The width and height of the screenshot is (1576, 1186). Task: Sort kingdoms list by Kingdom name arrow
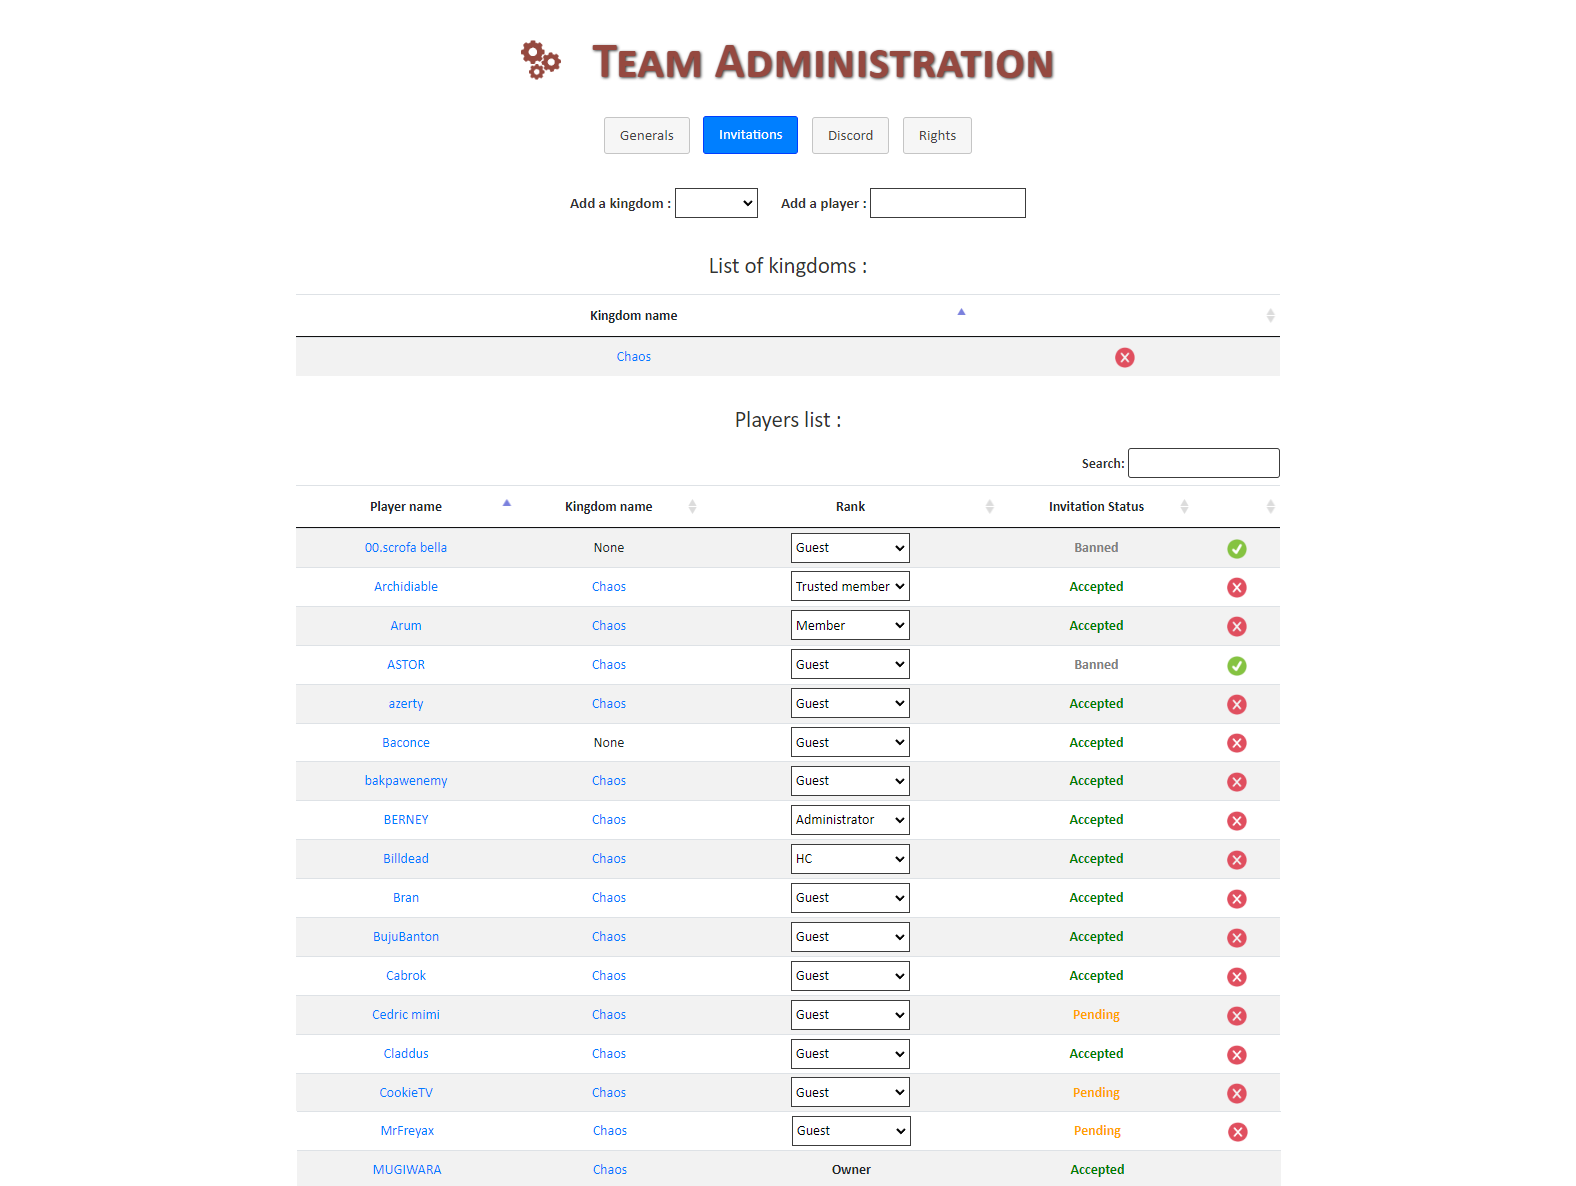(x=961, y=313)
